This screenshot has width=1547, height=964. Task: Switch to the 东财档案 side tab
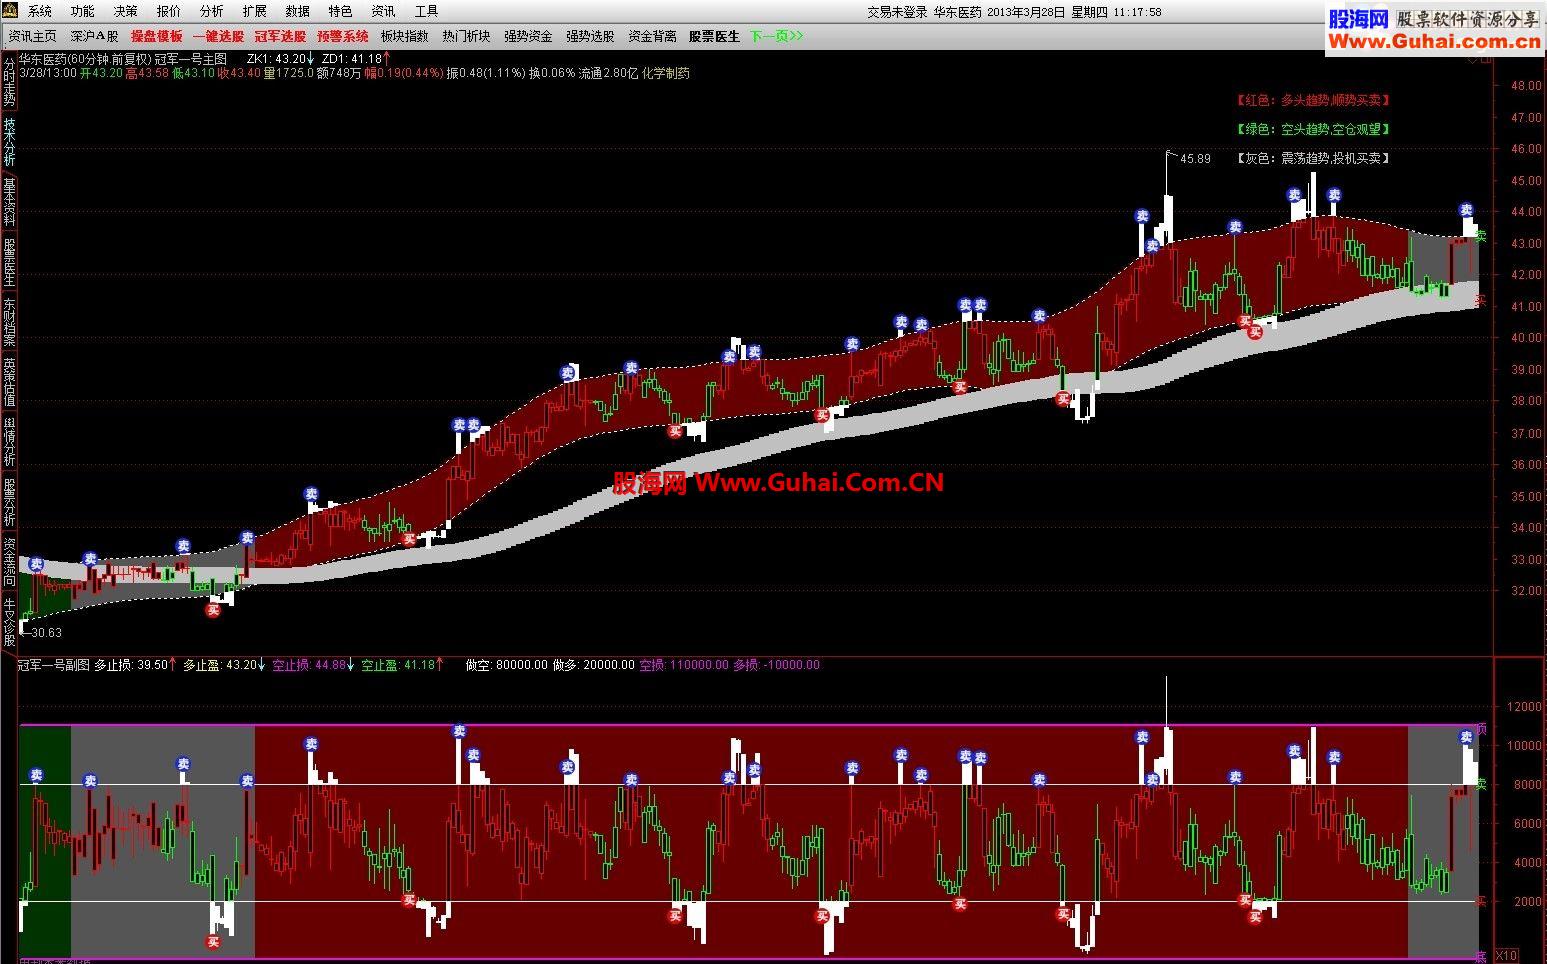(9, 322)
